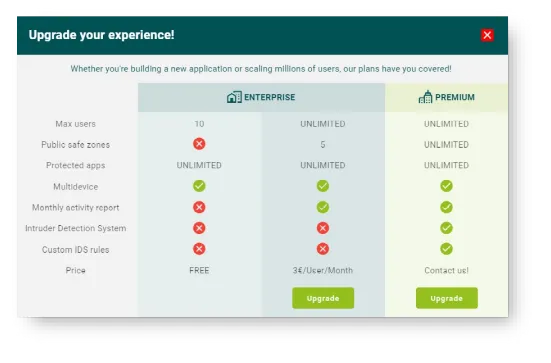Click the "Price" row label
This screenshot has height=363, width=551.
tap(76, 270)
